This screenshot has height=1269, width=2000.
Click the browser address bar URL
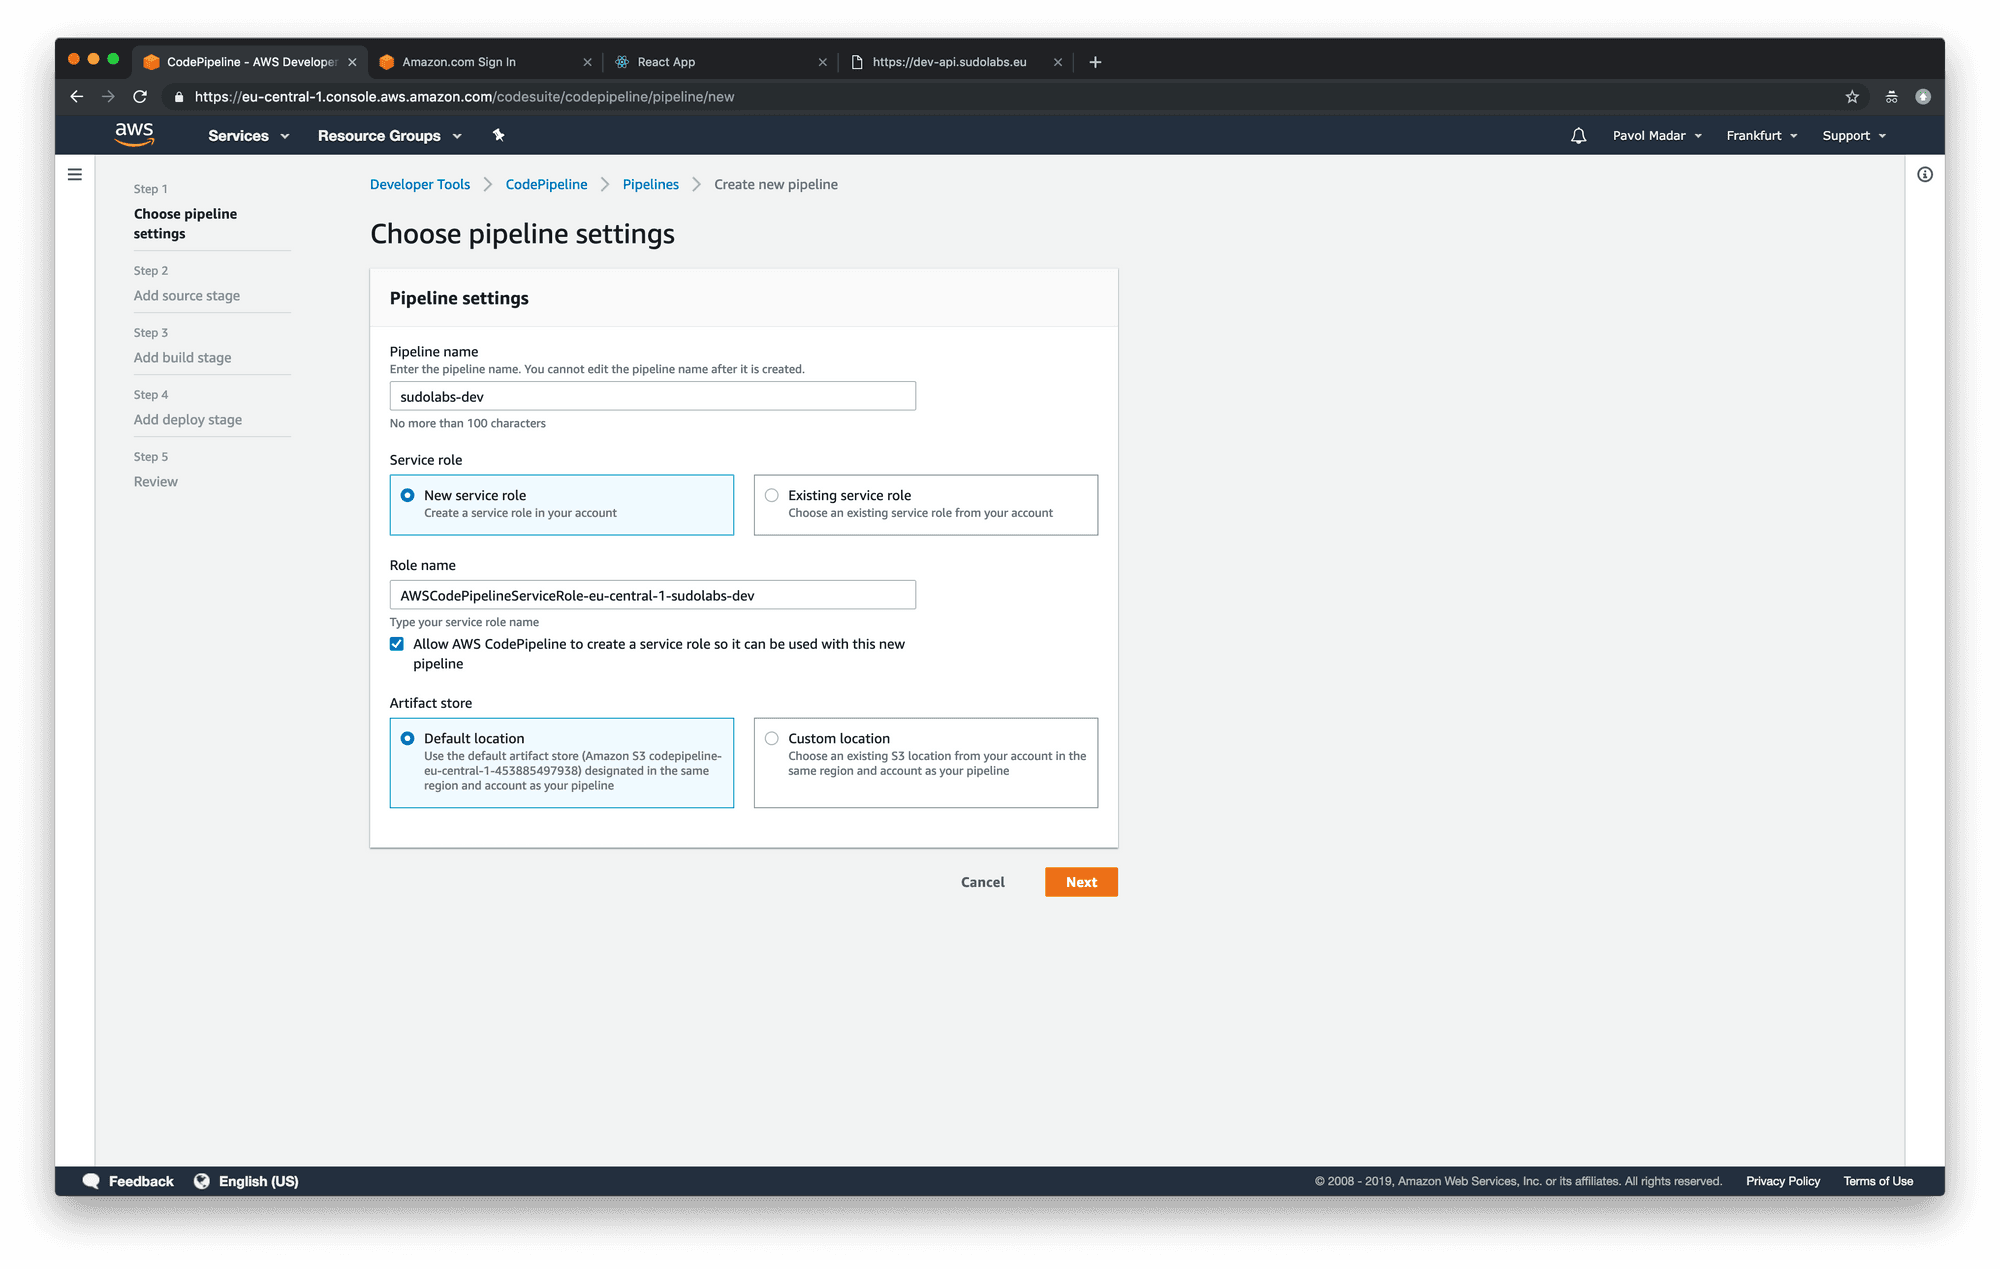point(464,97)
